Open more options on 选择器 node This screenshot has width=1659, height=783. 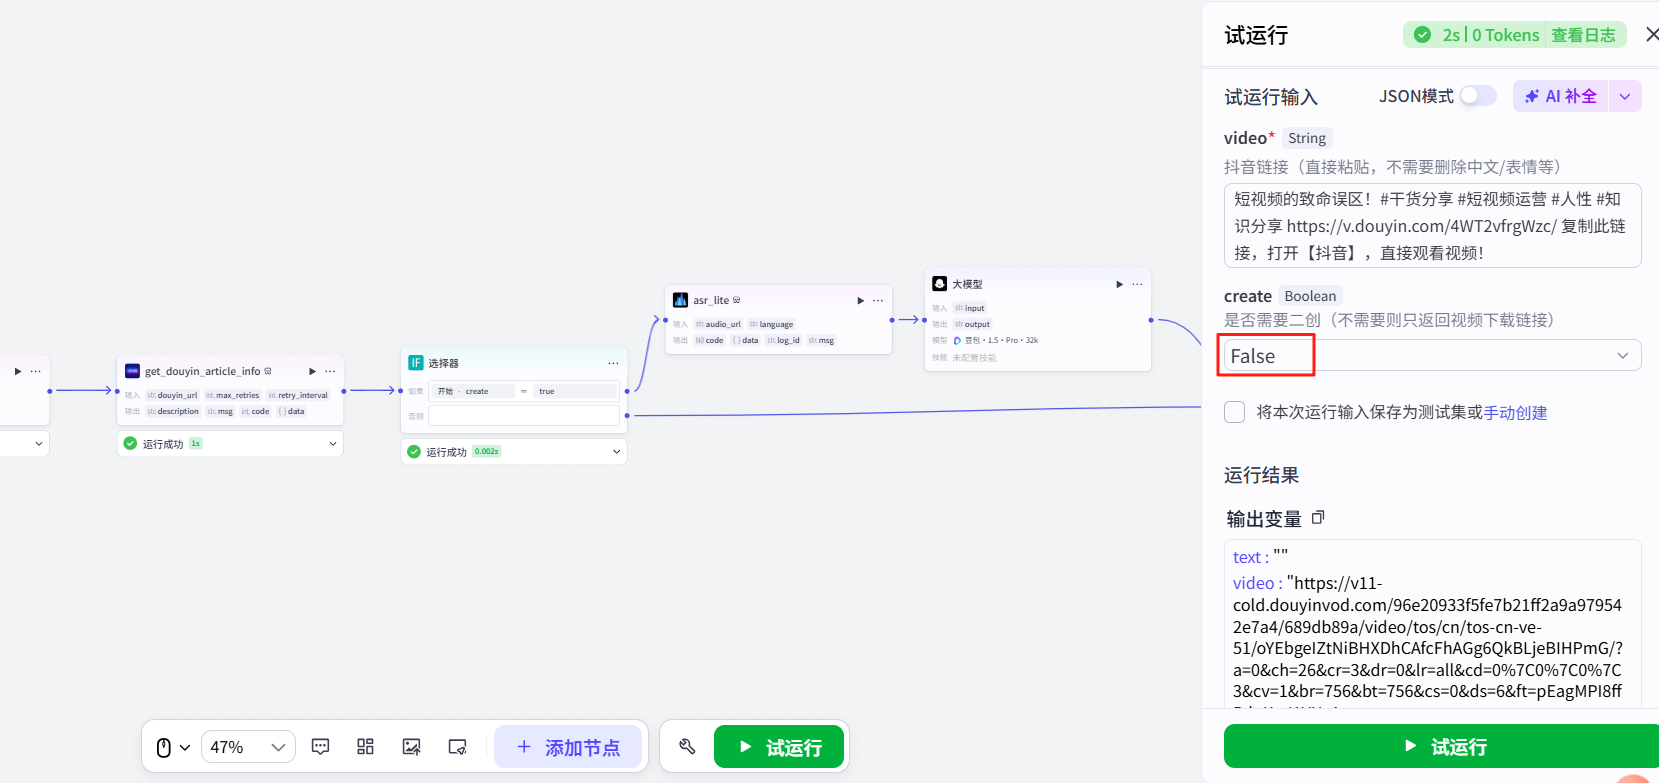tap(613, 363)
